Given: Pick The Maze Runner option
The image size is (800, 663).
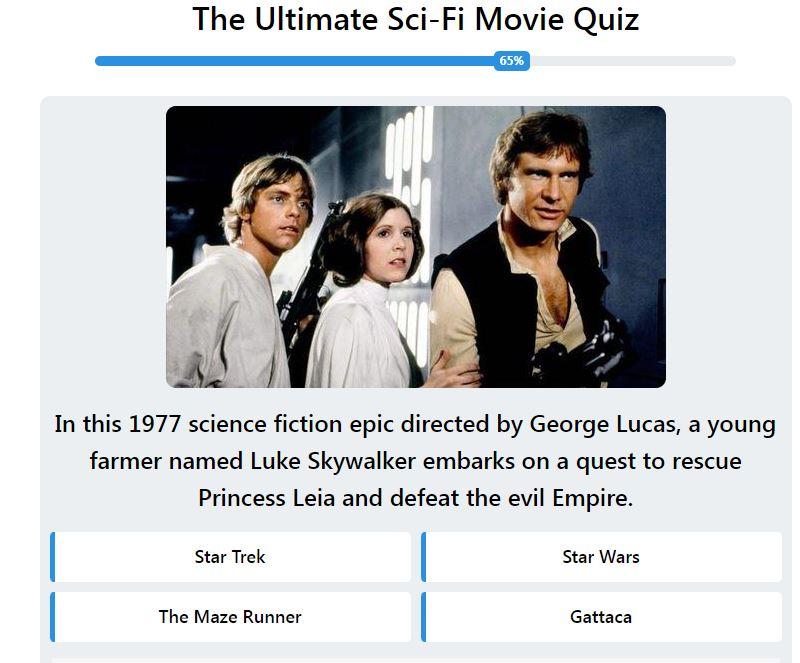Looking at the screenshot, I should point(230,617).
